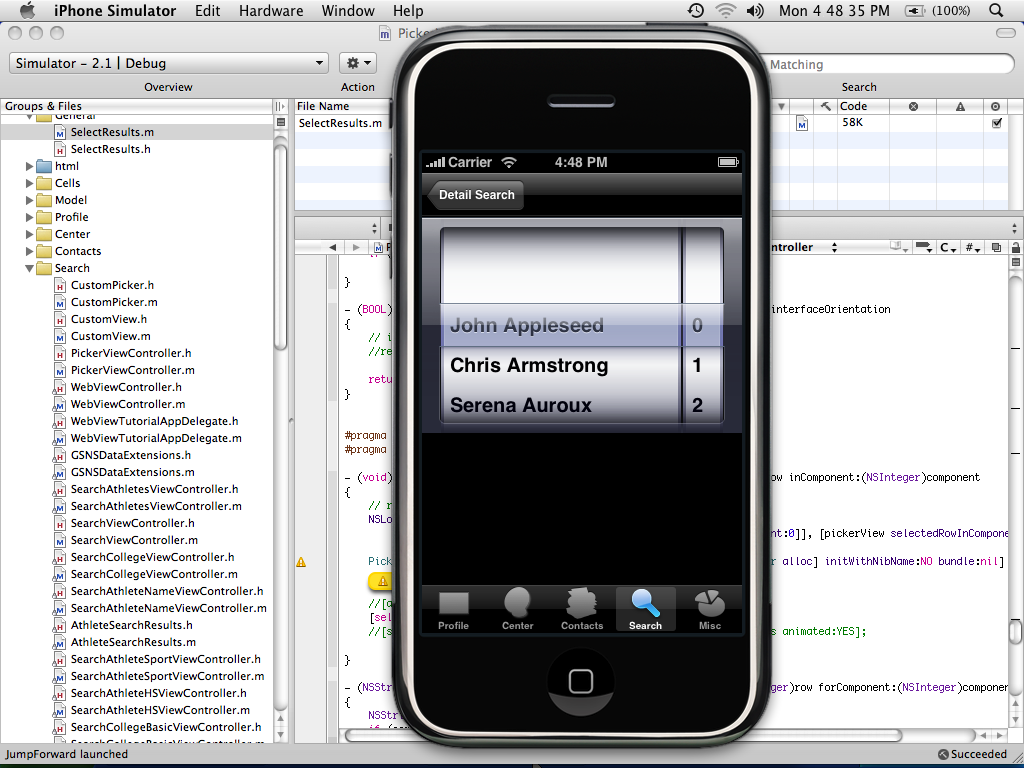
Task: Go back in editor history arrow
Action: (332, 248)
